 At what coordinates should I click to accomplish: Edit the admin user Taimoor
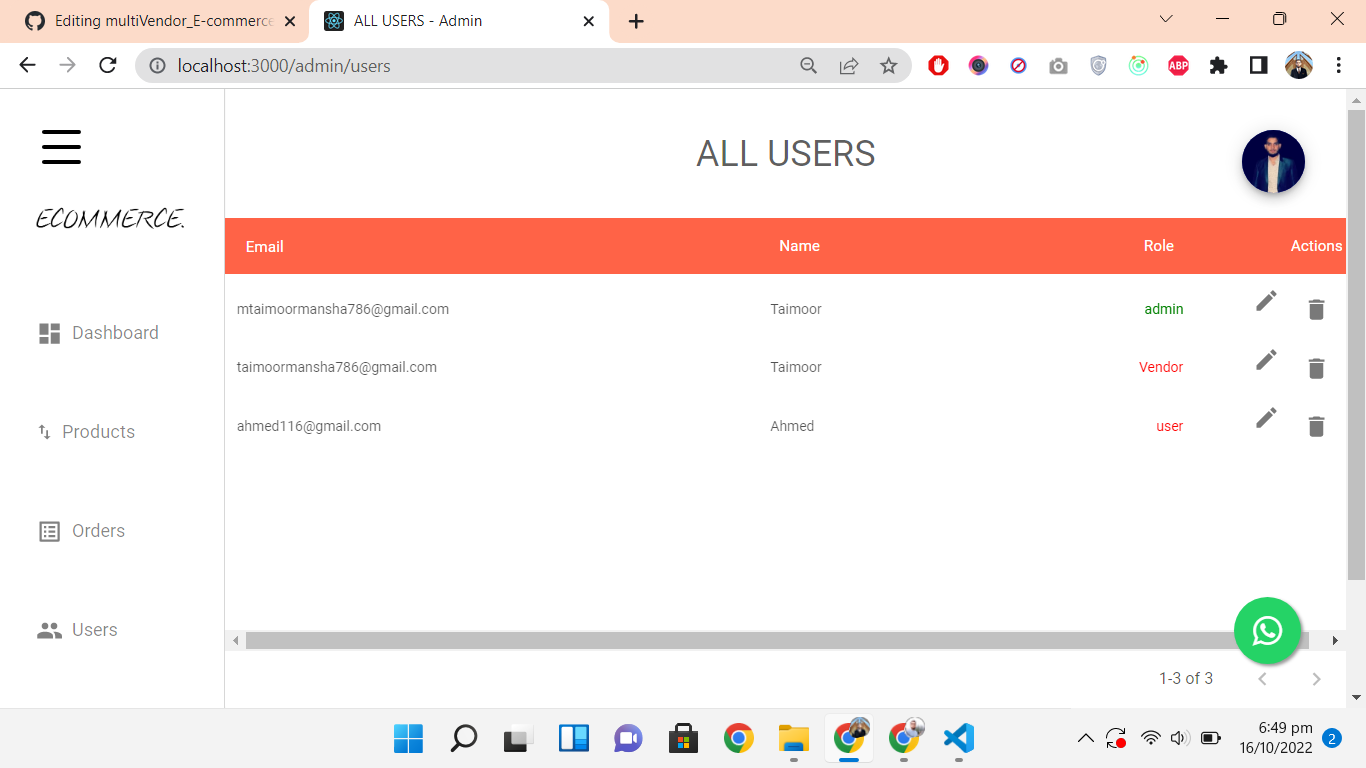point(1266,300)
